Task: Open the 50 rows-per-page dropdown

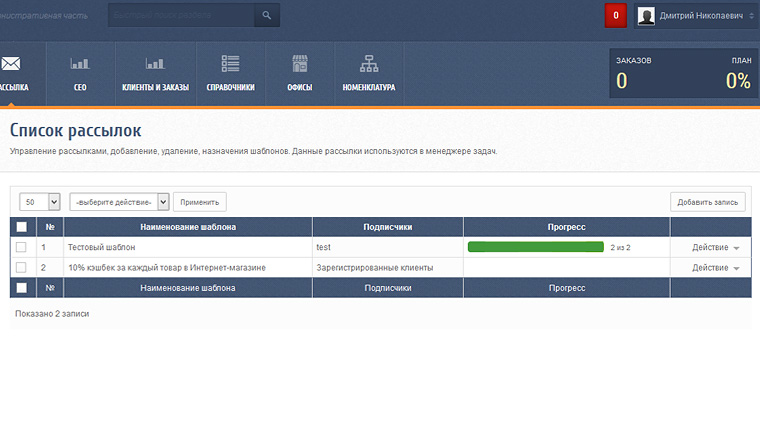Action: pos(40,202)
